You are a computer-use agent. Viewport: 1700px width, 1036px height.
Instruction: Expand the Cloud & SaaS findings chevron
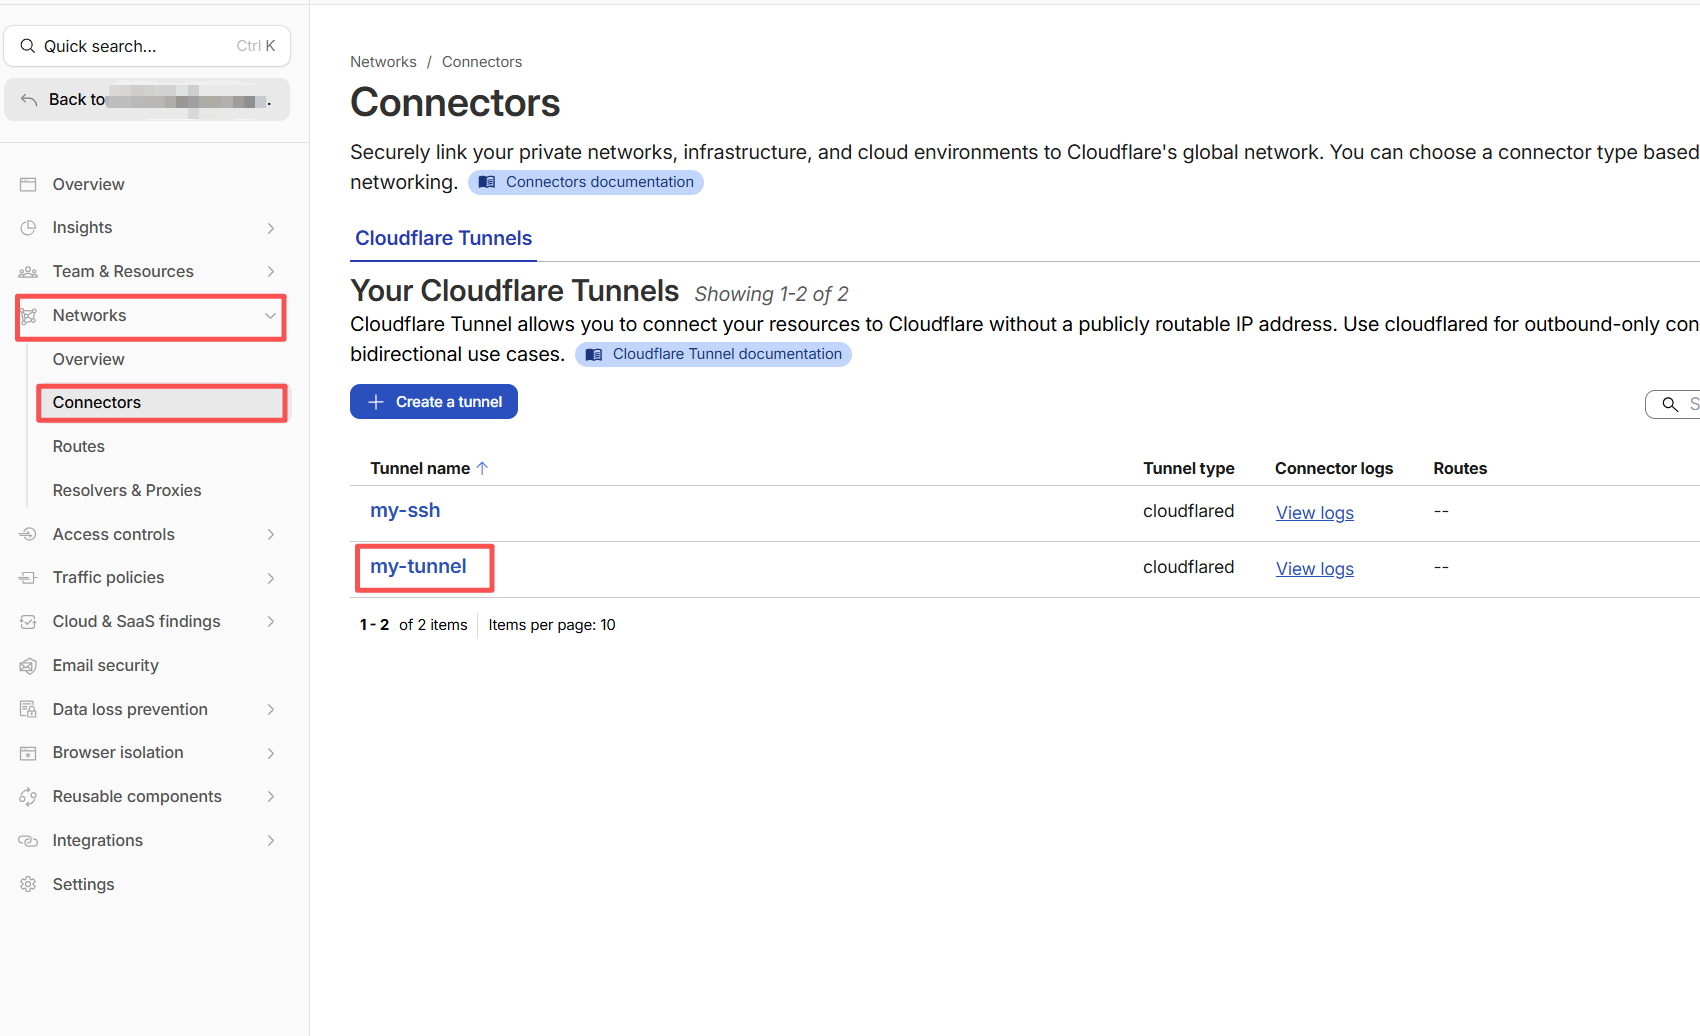tap(271, 622)
